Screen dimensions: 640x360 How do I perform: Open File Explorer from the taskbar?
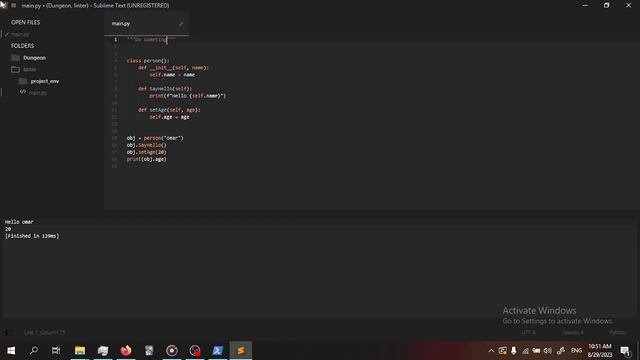tap(80, 350)
